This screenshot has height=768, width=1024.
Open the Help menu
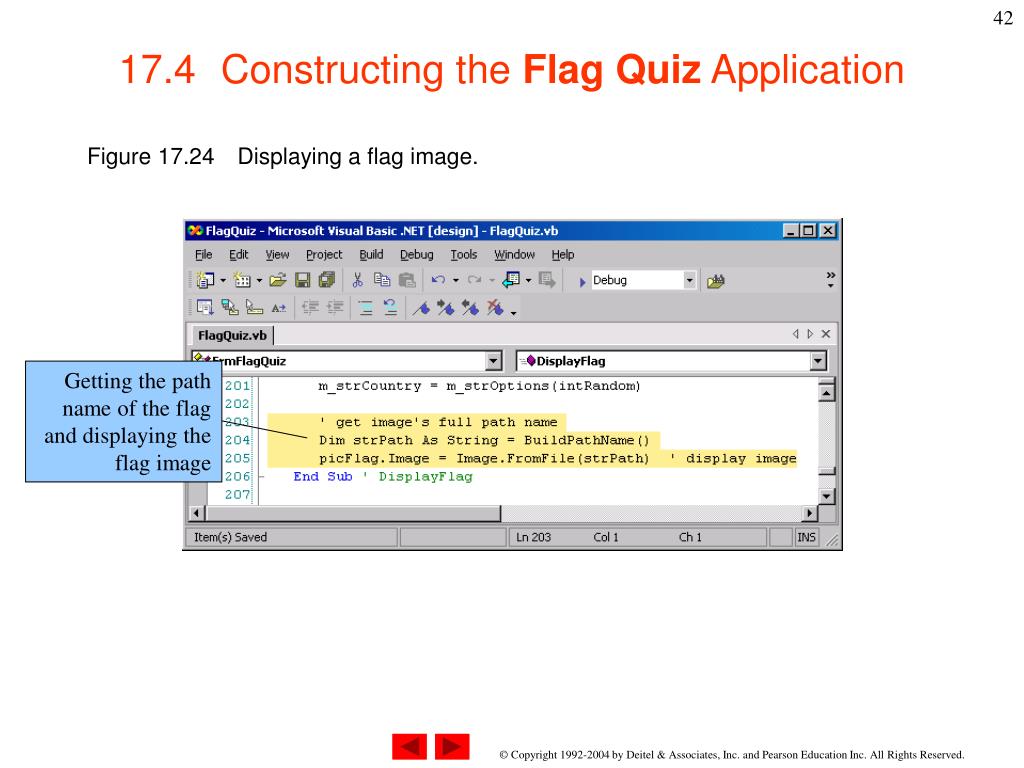tap(563, 255)
